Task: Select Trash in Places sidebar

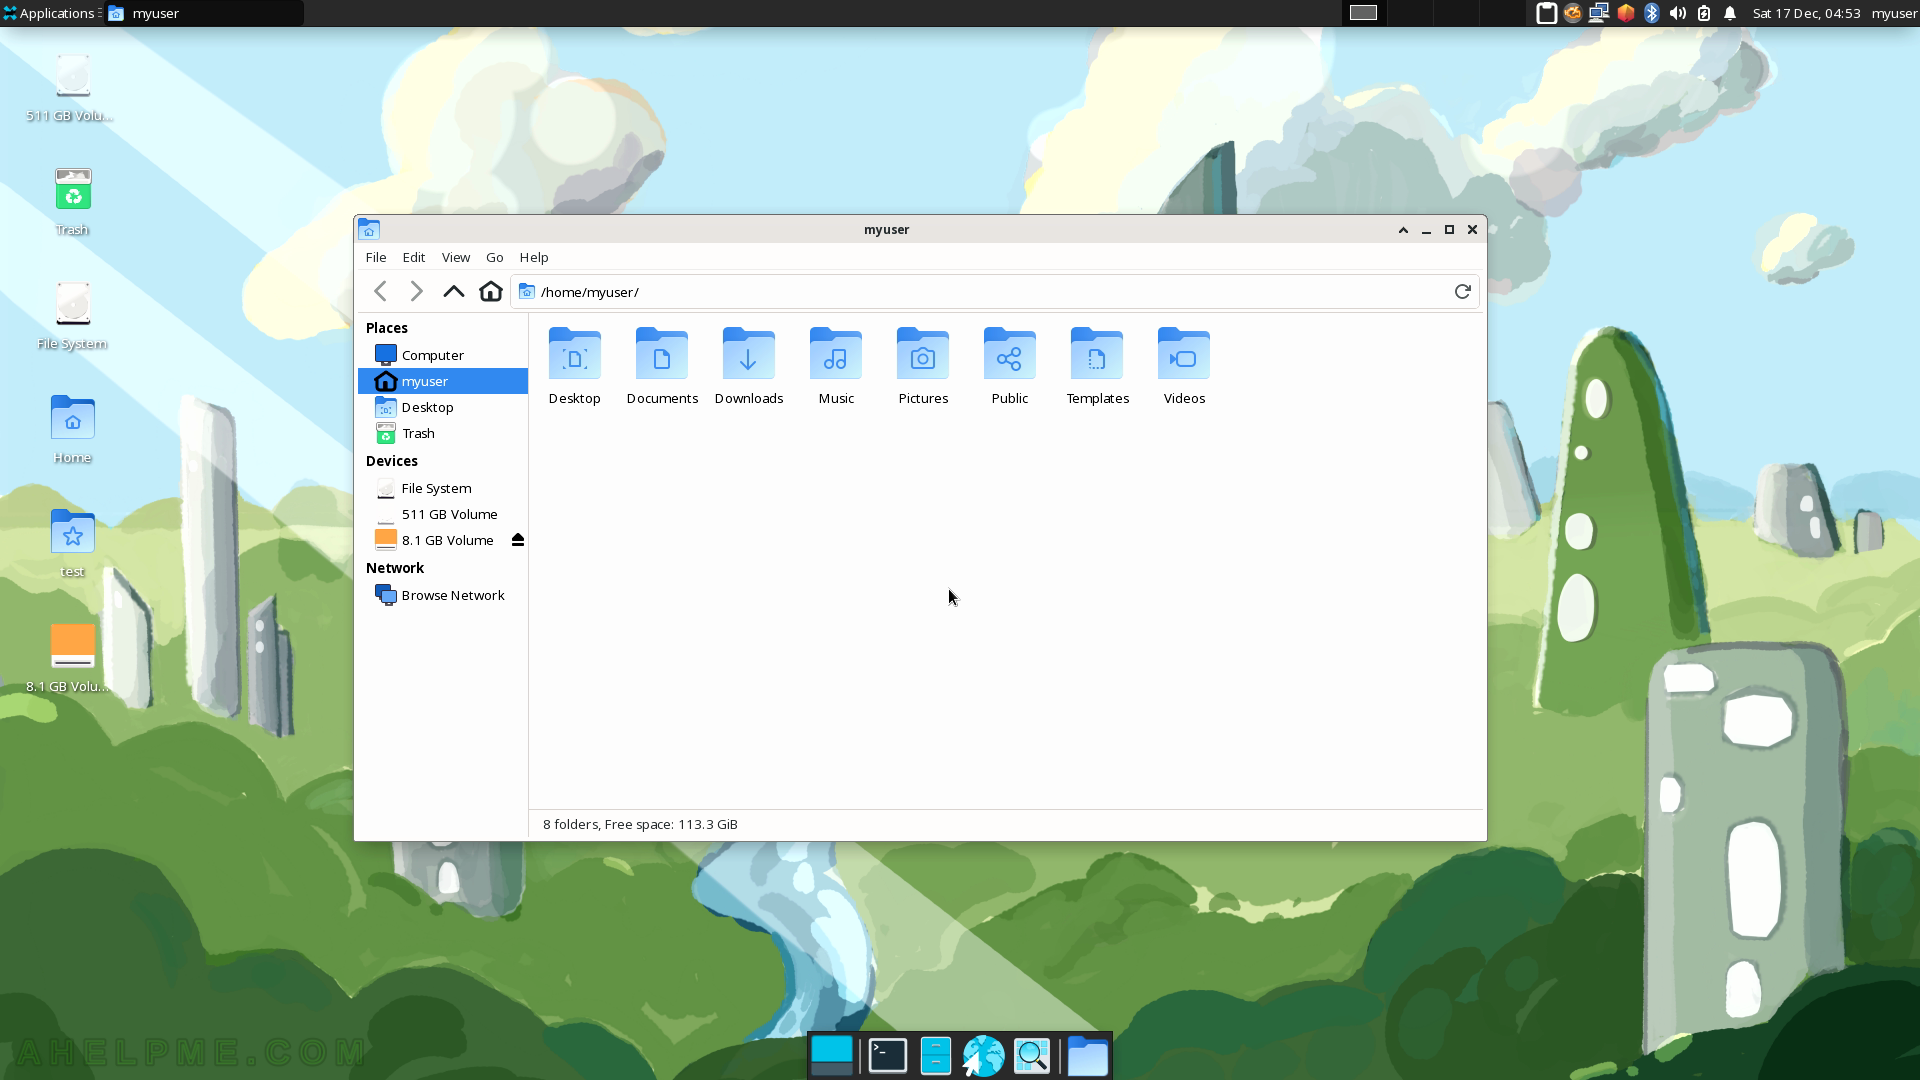Action: [443, 433]
